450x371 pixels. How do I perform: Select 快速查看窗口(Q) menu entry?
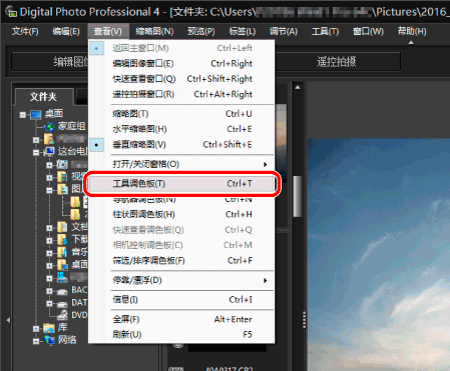click(182, 79)
